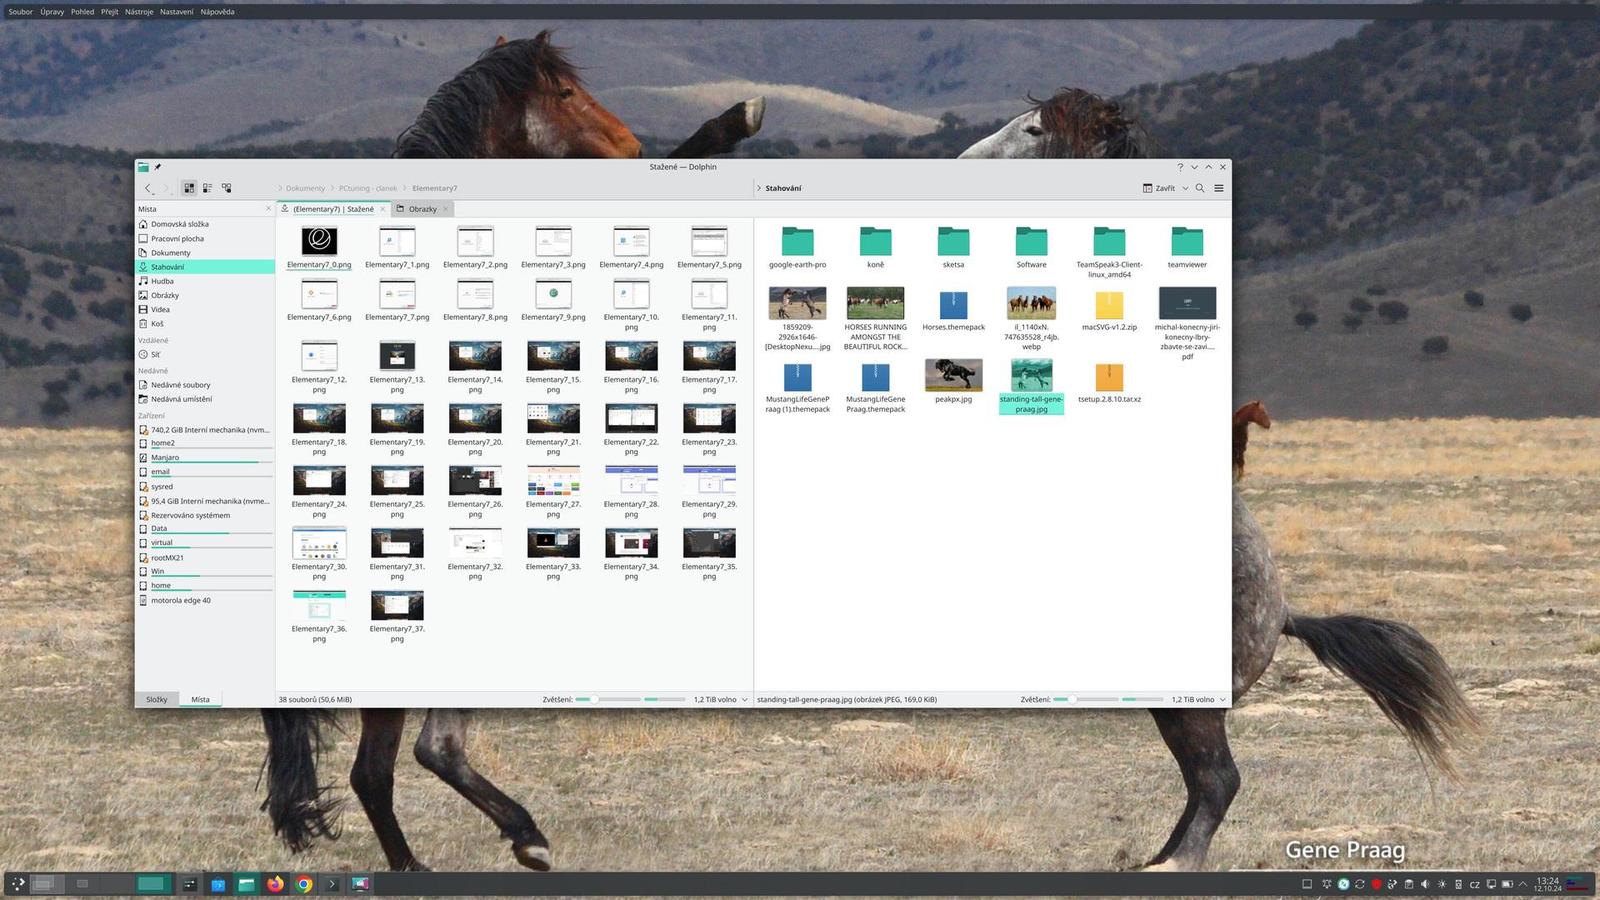The image size is (1600, 900).
Task: Open the hamburger menu in the toolbar
Action: pos(1219,188)
